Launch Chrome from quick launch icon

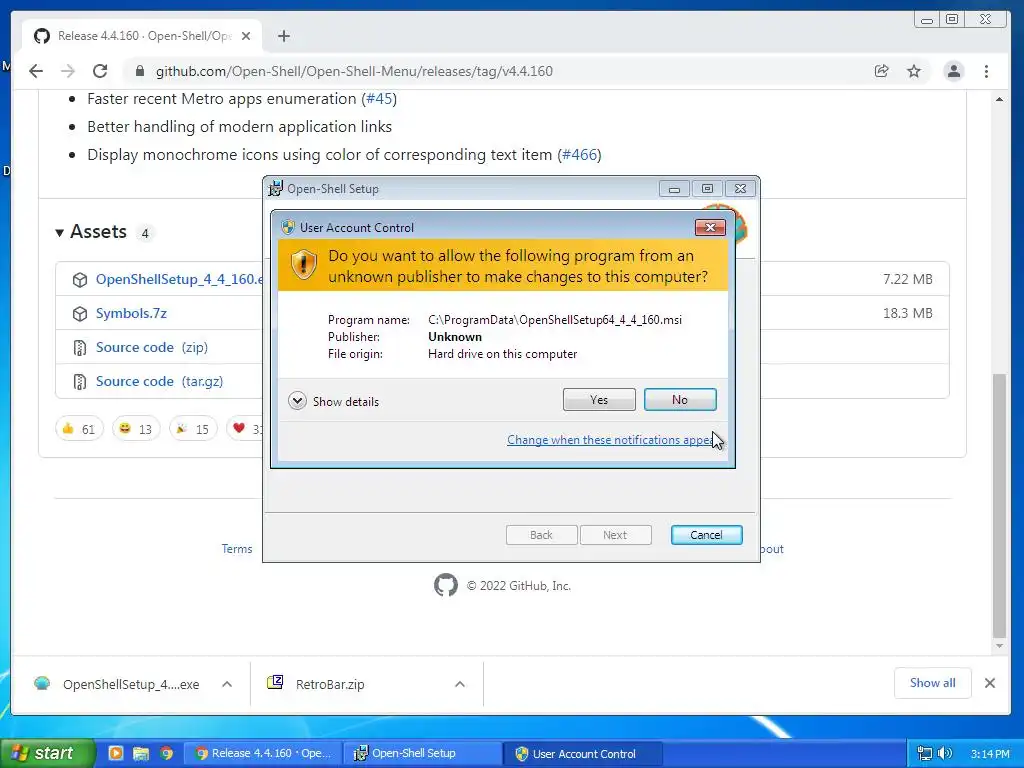pyautogui.click(x=167, y=753)
